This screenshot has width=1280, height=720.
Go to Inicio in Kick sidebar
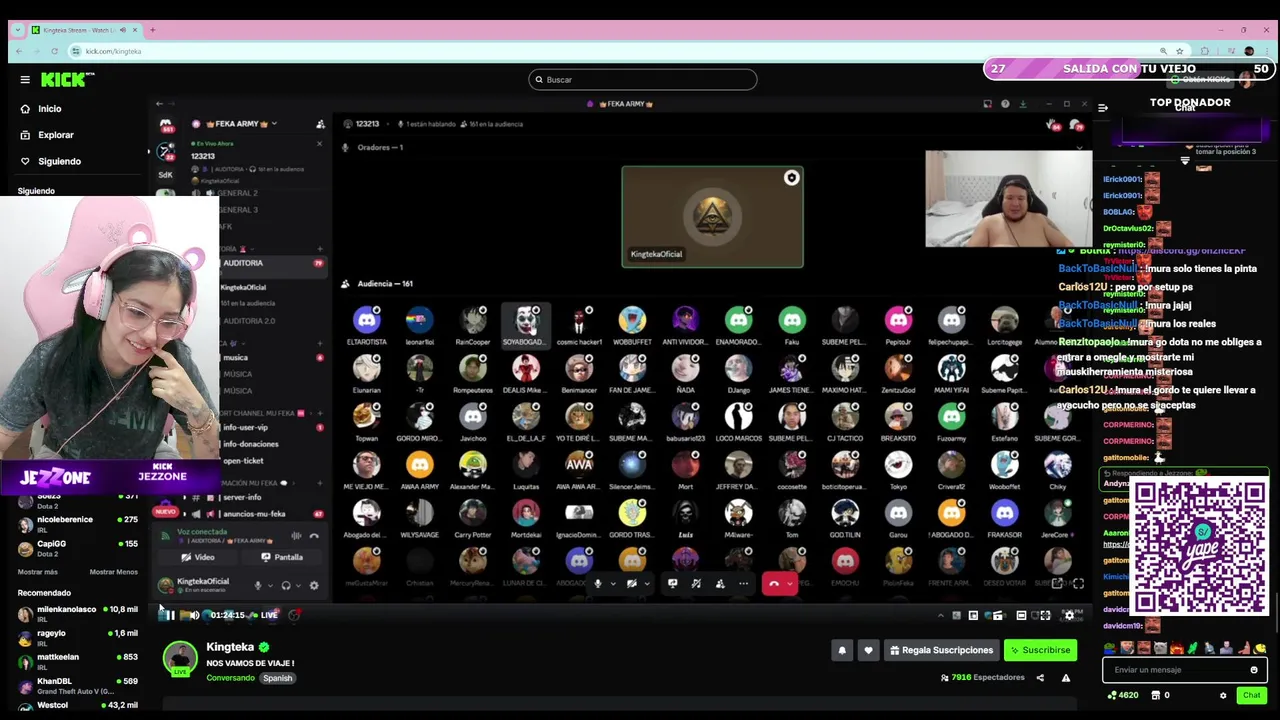(40, 109)
